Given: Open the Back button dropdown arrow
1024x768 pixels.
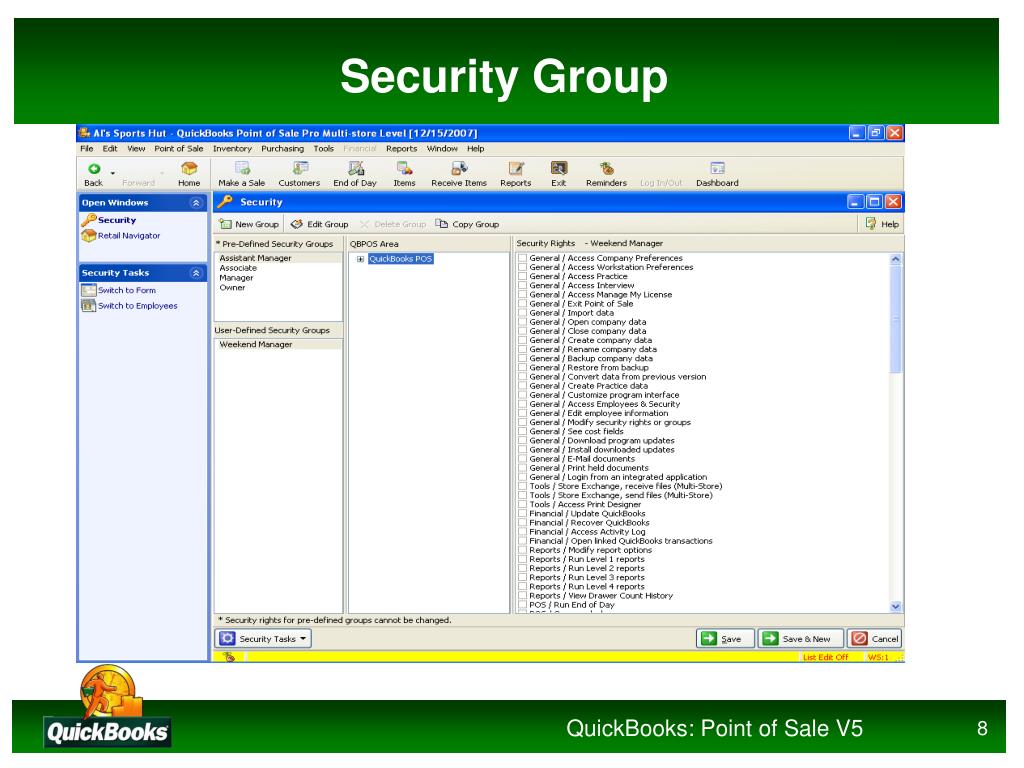Looking at the screenshot, I should 113,172.
